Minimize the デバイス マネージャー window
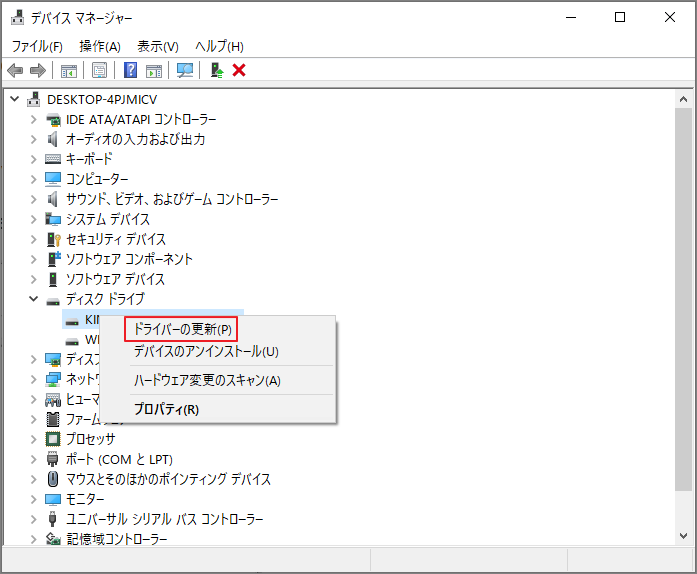The image size is (697, 574). coord(571,17)
